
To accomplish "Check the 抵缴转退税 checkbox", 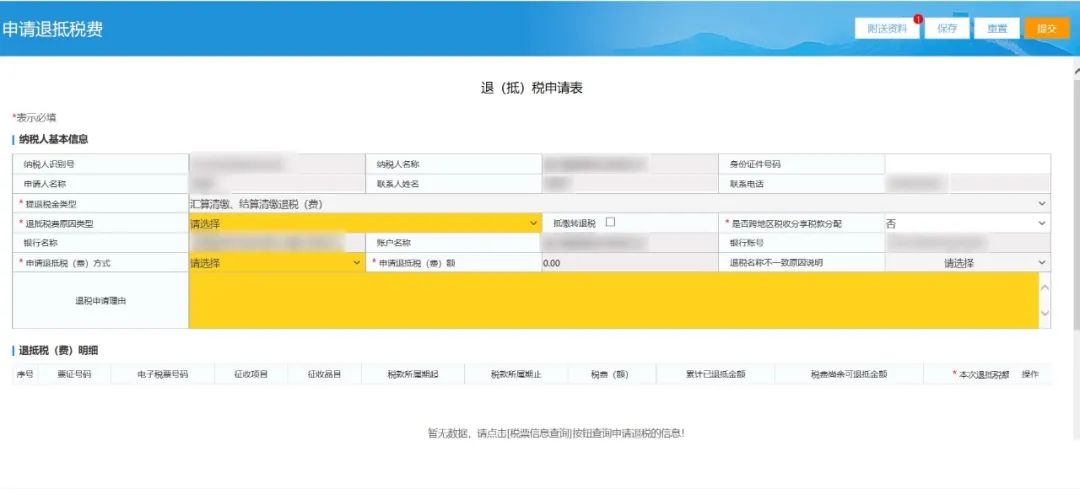I will [610, 222].
